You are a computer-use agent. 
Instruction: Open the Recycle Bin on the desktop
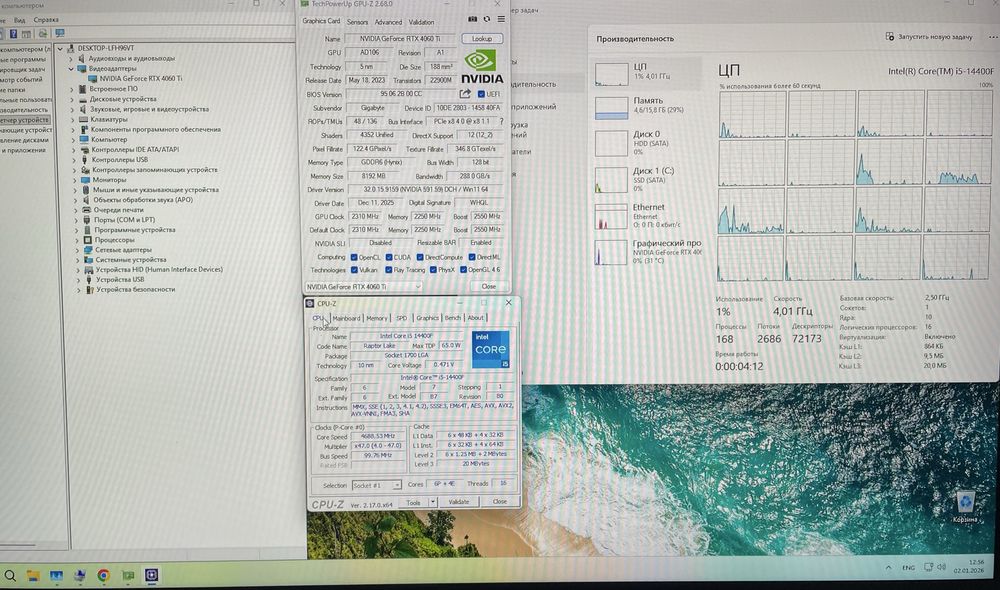965,506
